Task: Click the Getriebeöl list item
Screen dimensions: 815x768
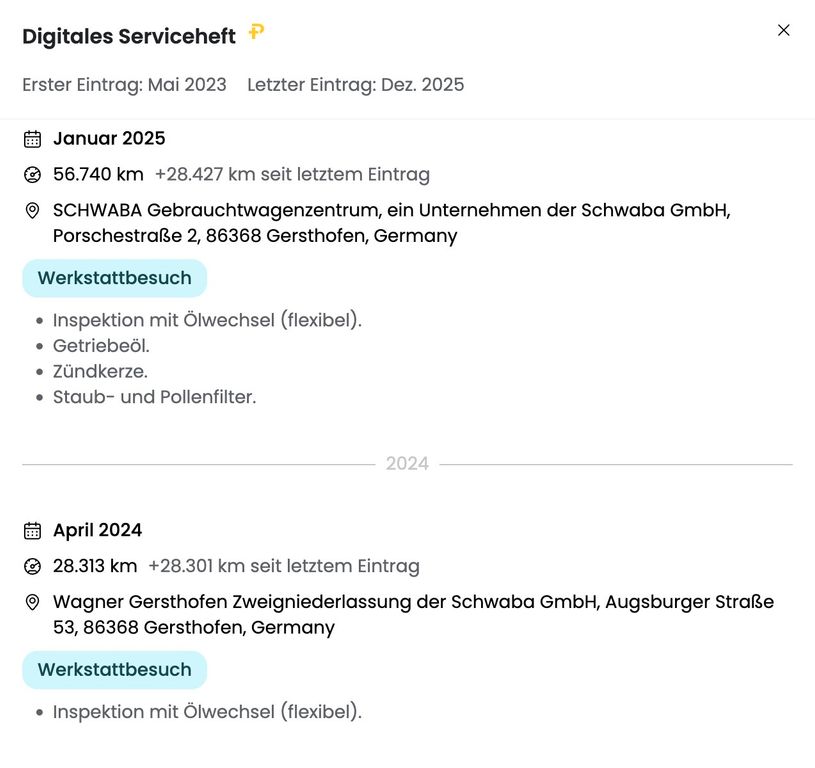Action: click(101, 346)
